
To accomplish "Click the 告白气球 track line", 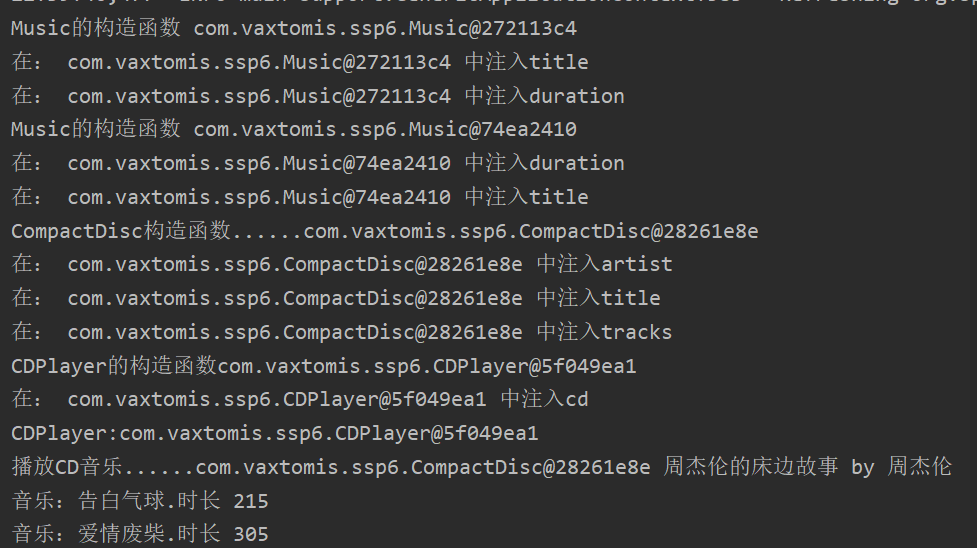I will click(140, 500).
